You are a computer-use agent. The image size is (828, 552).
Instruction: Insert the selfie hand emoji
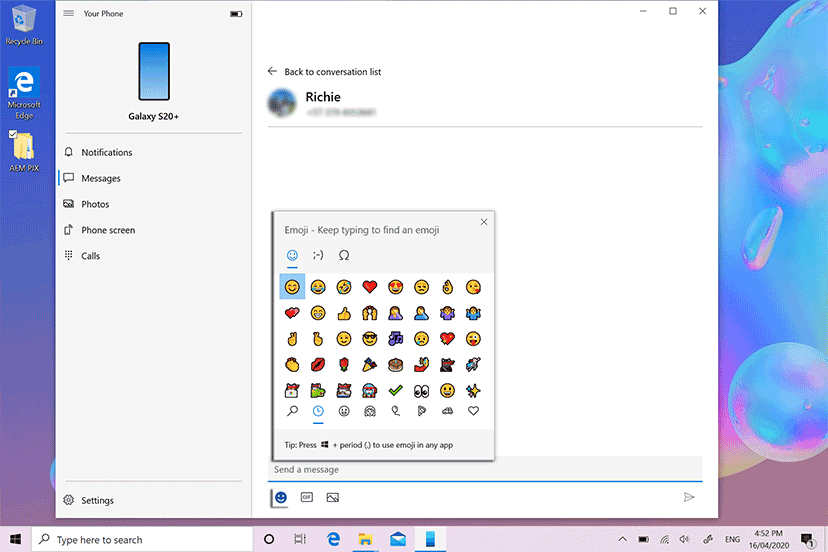pyautogui.click(x=421, y=364)
